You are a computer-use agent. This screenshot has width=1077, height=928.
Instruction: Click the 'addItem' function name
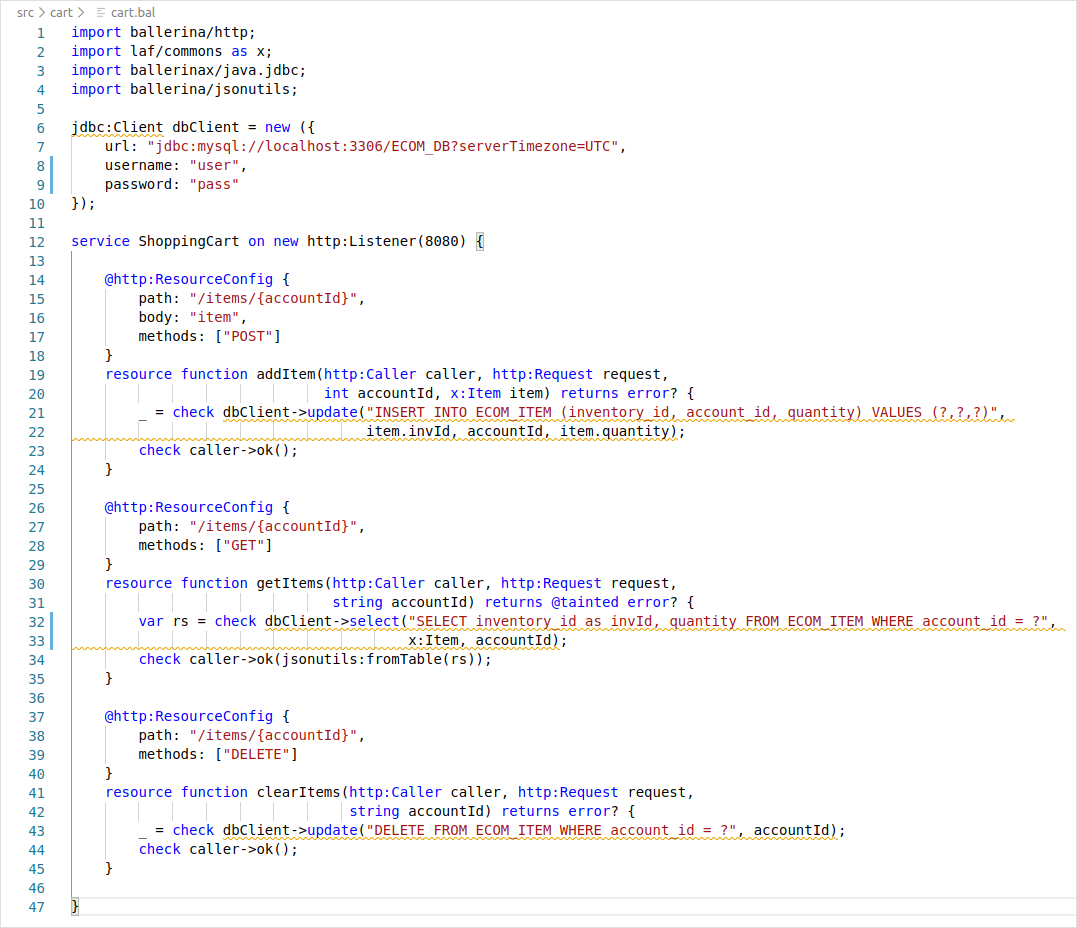tap(286, 374)
